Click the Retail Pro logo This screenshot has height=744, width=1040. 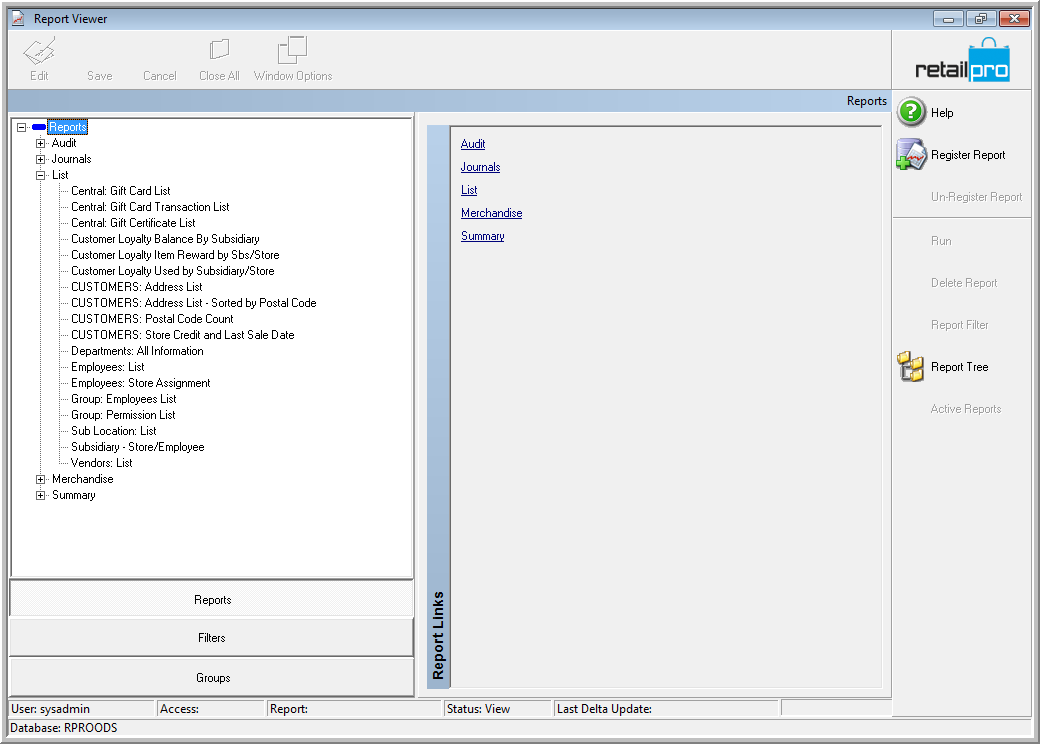pos(962,60)
